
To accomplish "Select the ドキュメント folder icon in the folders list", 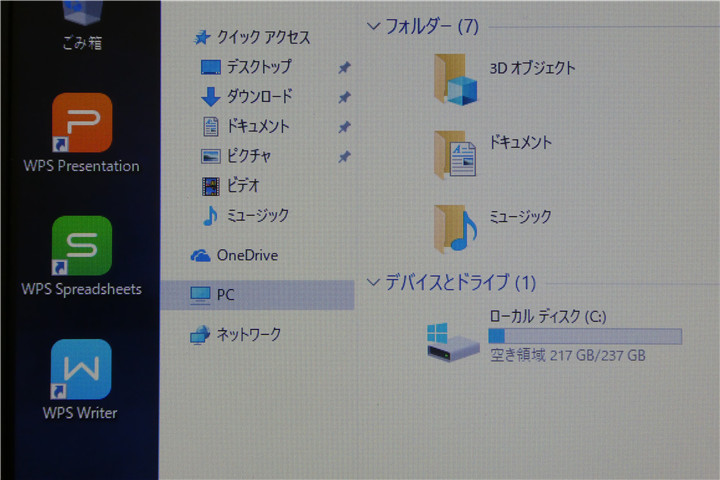I will coord(455,155).
